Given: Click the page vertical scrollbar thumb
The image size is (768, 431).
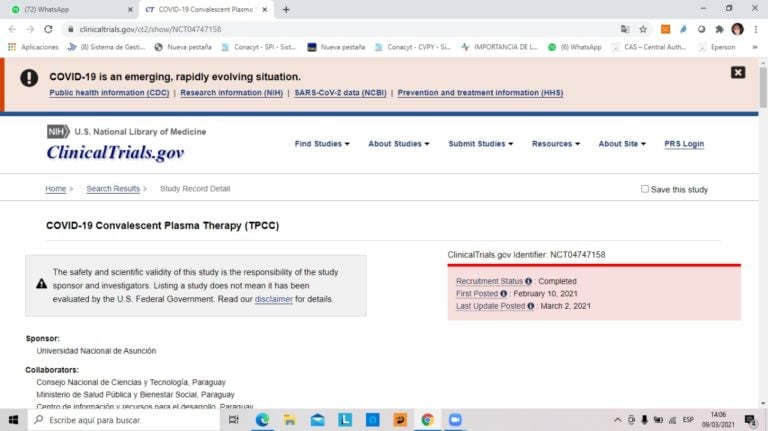Looking at the screenshot, I should pyautogui.click(x=763, y=87).
